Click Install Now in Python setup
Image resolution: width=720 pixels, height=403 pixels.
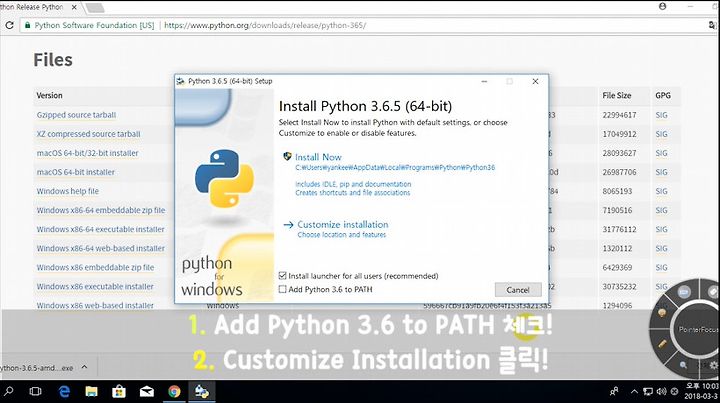pos(318,157)
